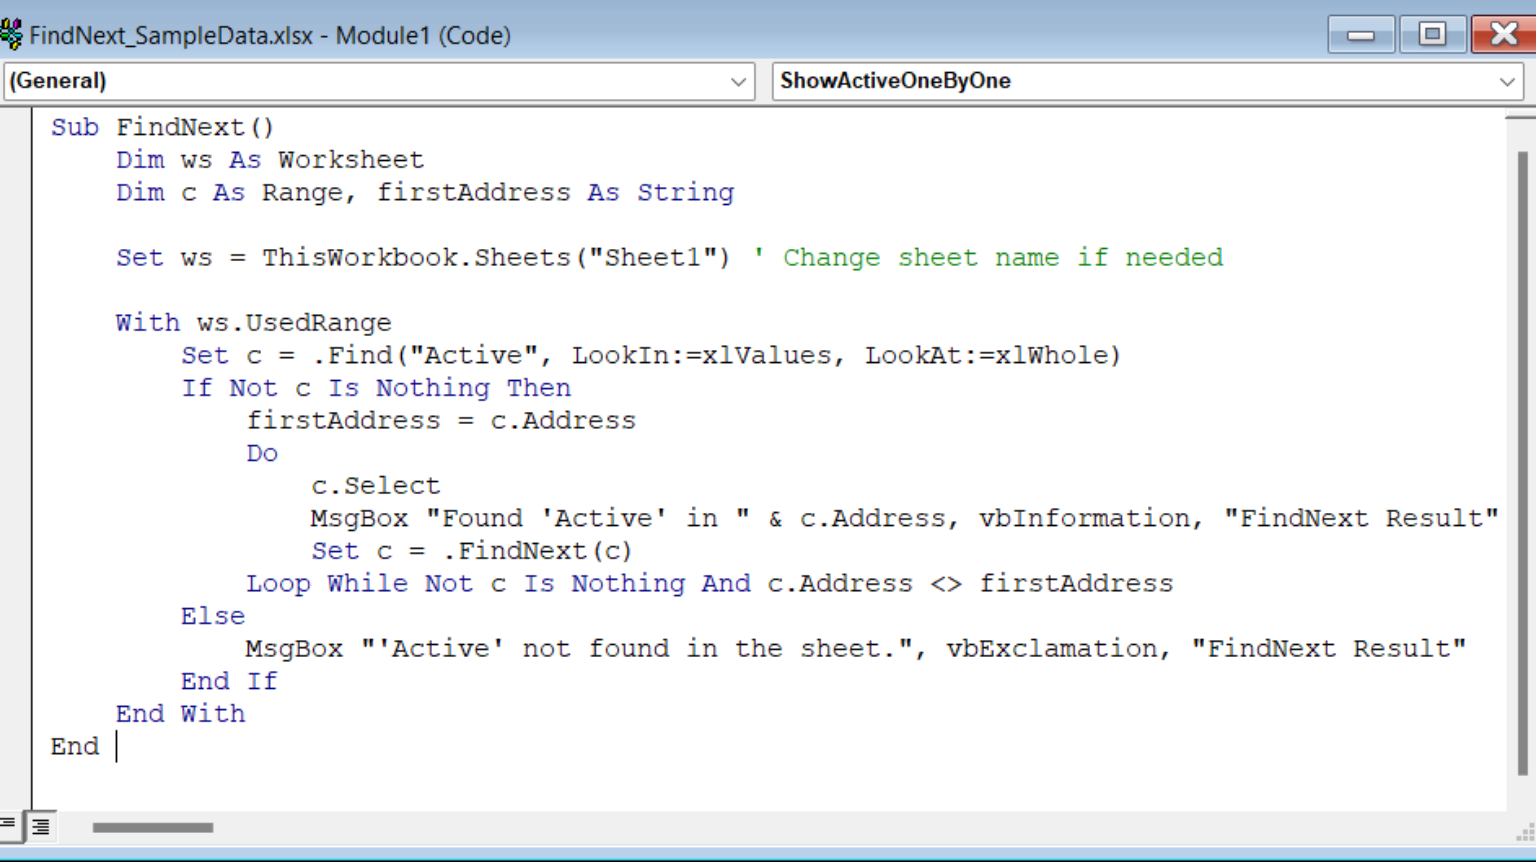
Task: Click the horizontal scrollbar thumb
Action: (x=153, y=827)
